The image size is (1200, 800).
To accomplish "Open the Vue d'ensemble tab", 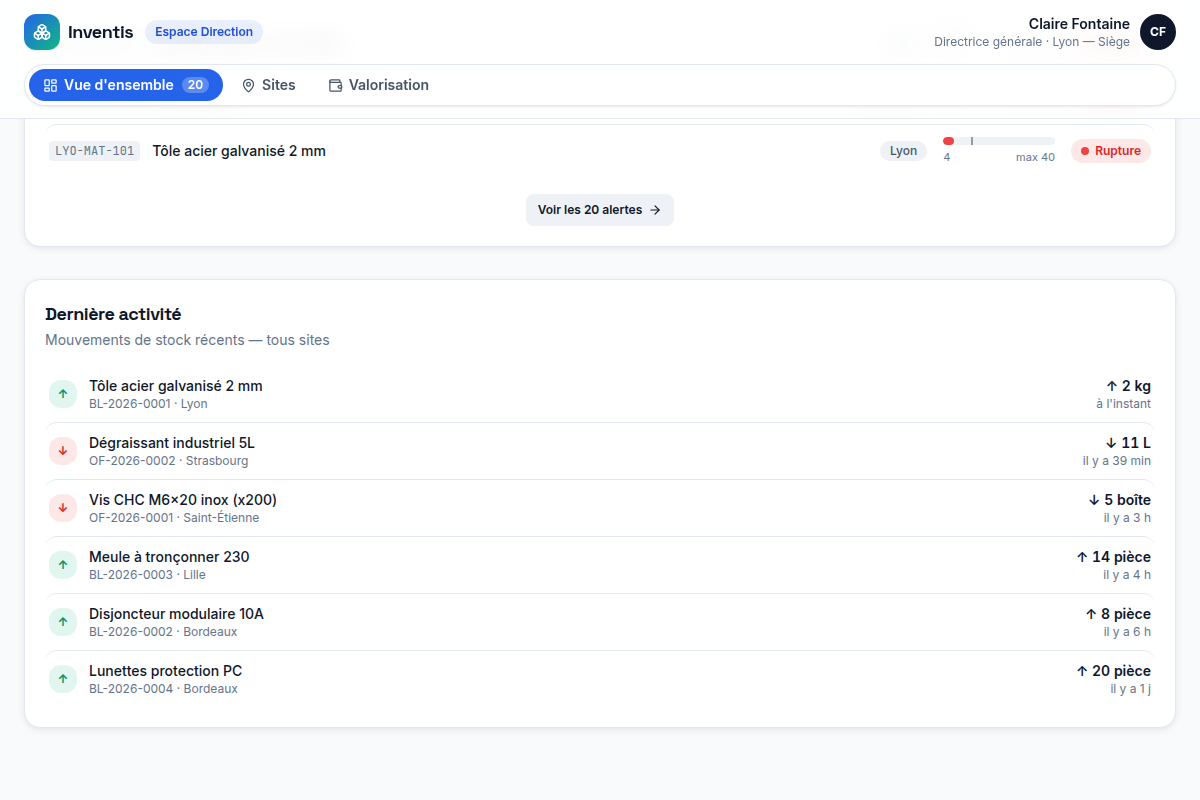I will click(126, 85).
